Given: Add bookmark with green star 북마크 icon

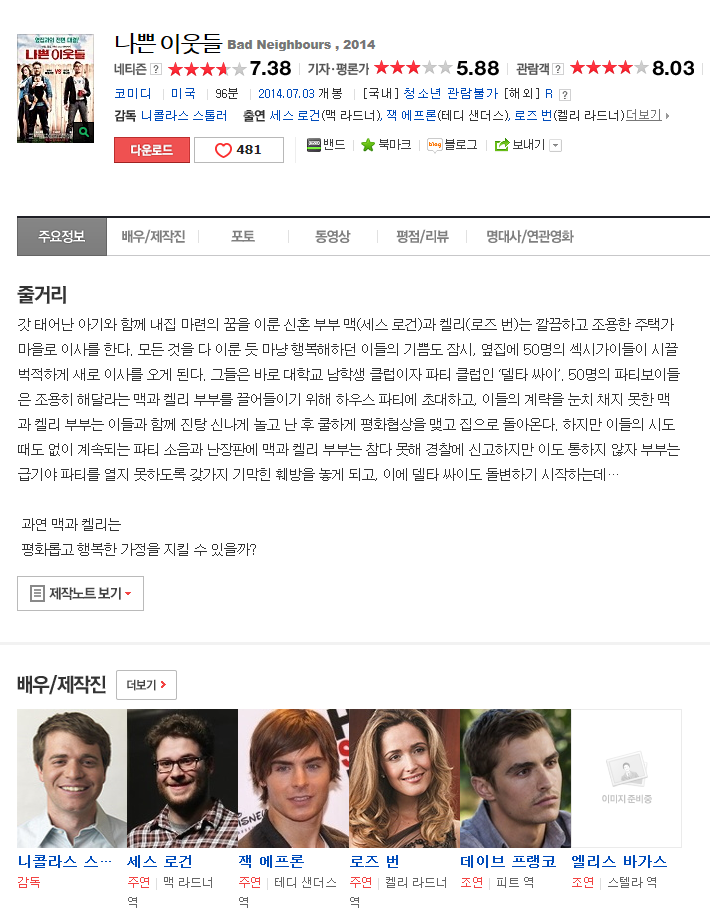Looking at the screenshot, I should pyautogui.click(x=368, y=145).
